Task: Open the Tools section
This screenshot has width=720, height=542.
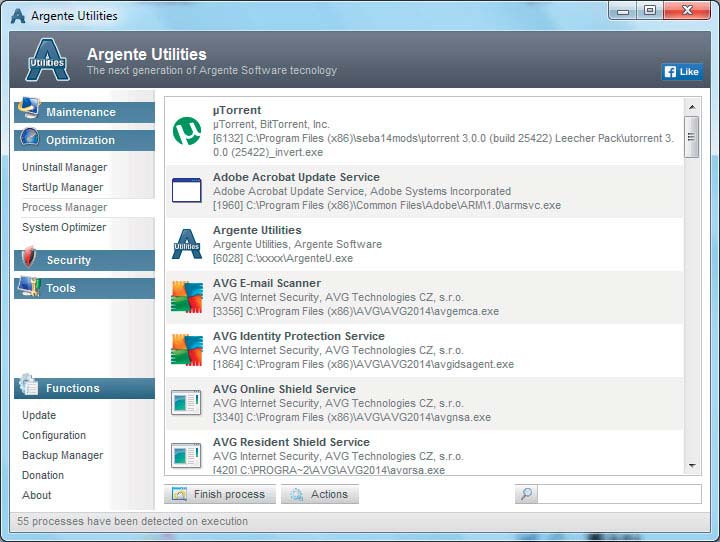Action: (84, 288)
